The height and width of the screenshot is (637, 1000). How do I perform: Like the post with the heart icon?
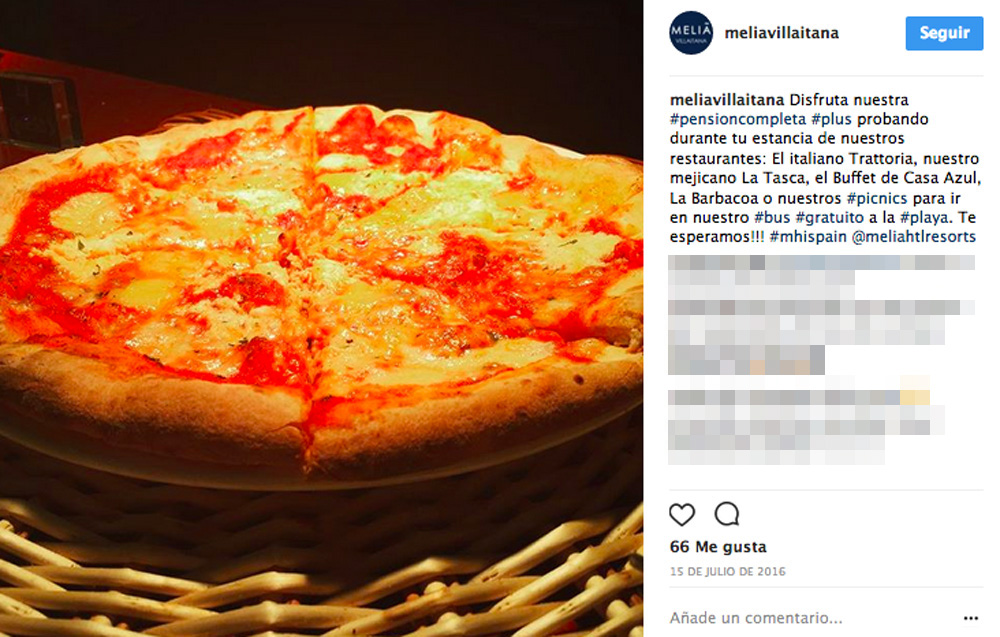pyautogui.click(x=682, y=515)
